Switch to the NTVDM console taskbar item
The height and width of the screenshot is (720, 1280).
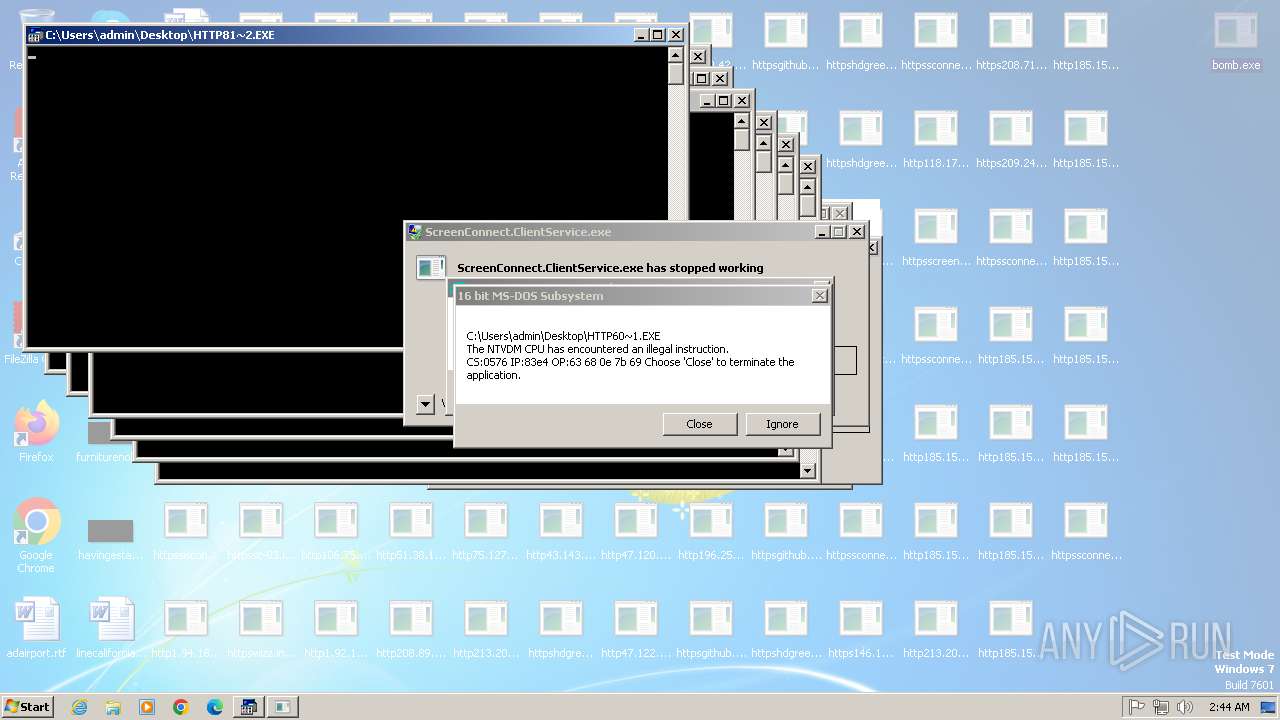(x=248, y=707)
